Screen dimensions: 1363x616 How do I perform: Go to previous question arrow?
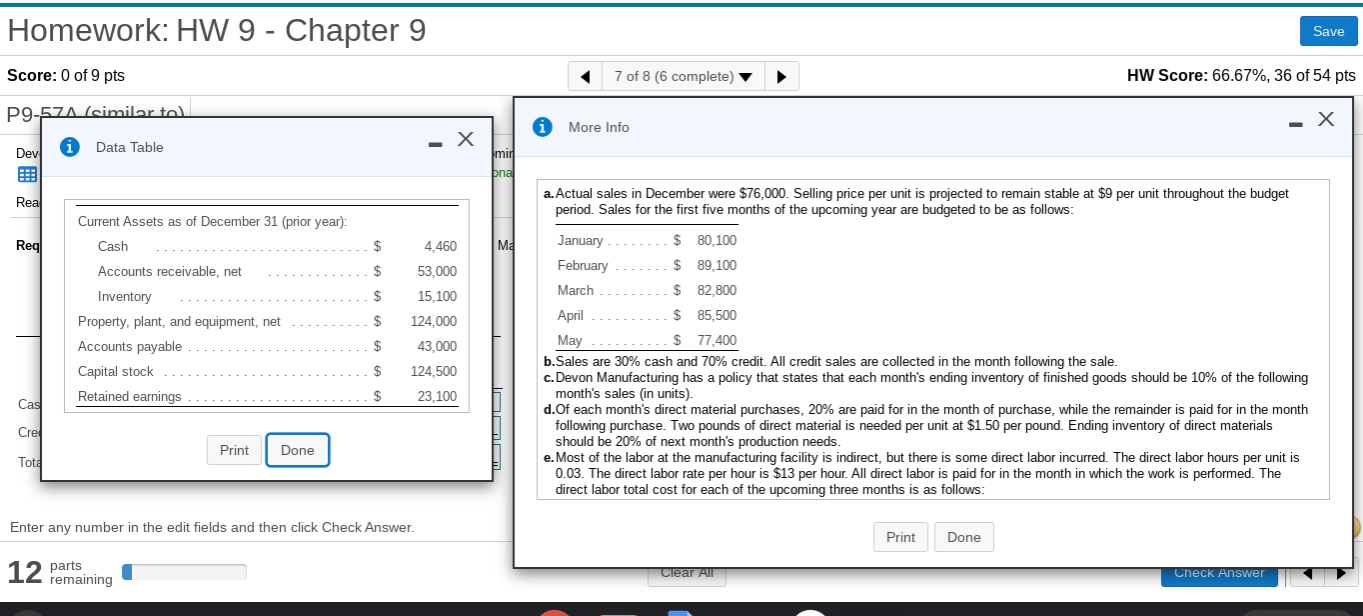tap(585, 76)
